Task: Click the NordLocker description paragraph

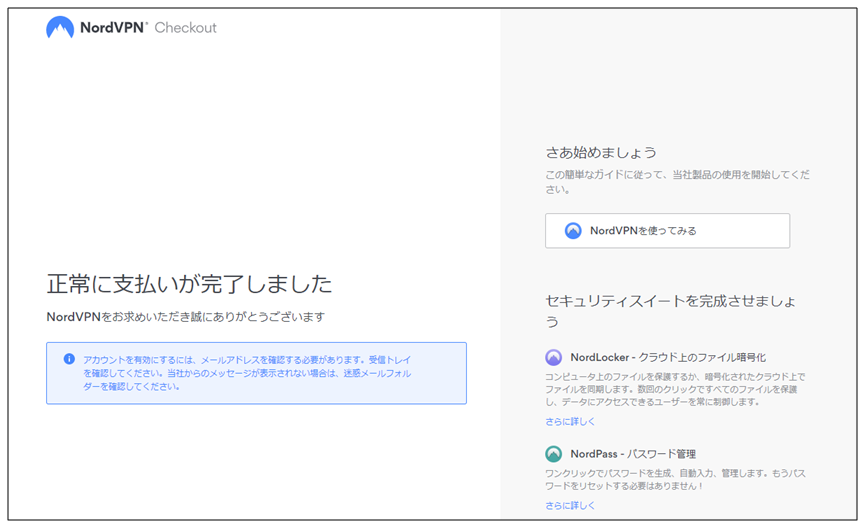Action: point(675,389)
